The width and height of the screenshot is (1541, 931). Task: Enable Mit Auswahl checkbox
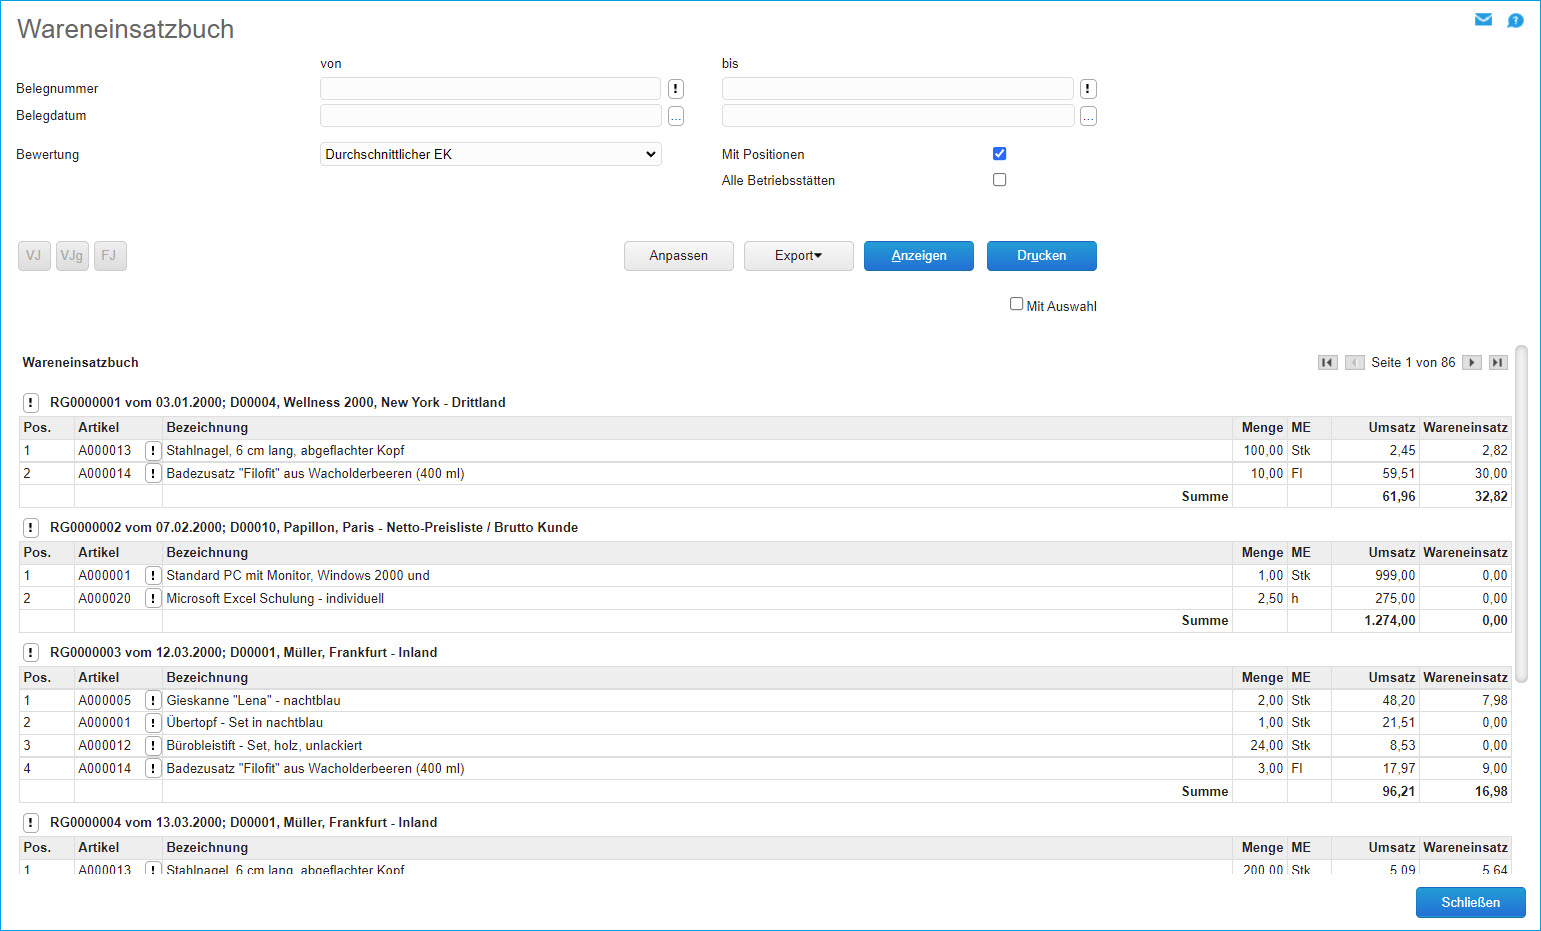[x=1016, y=304]
